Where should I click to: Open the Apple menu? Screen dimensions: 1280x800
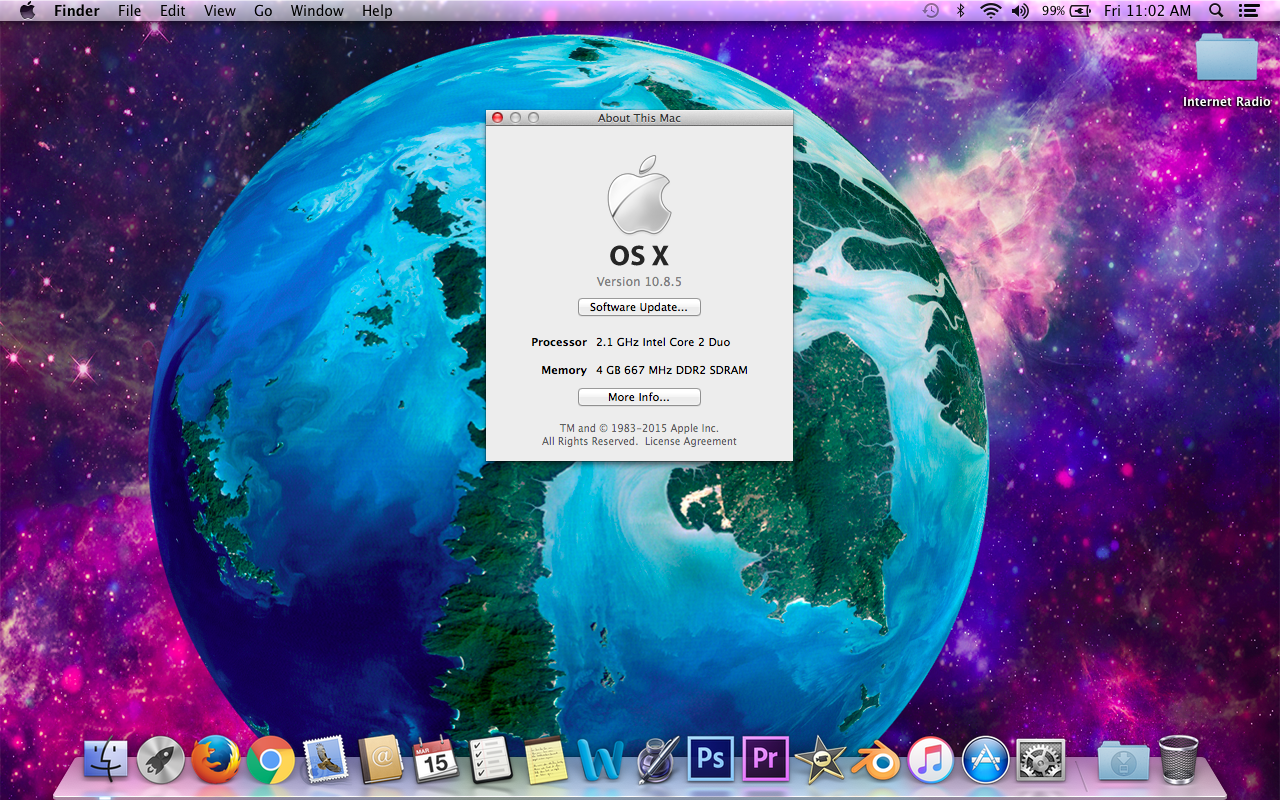coord(27,11)
